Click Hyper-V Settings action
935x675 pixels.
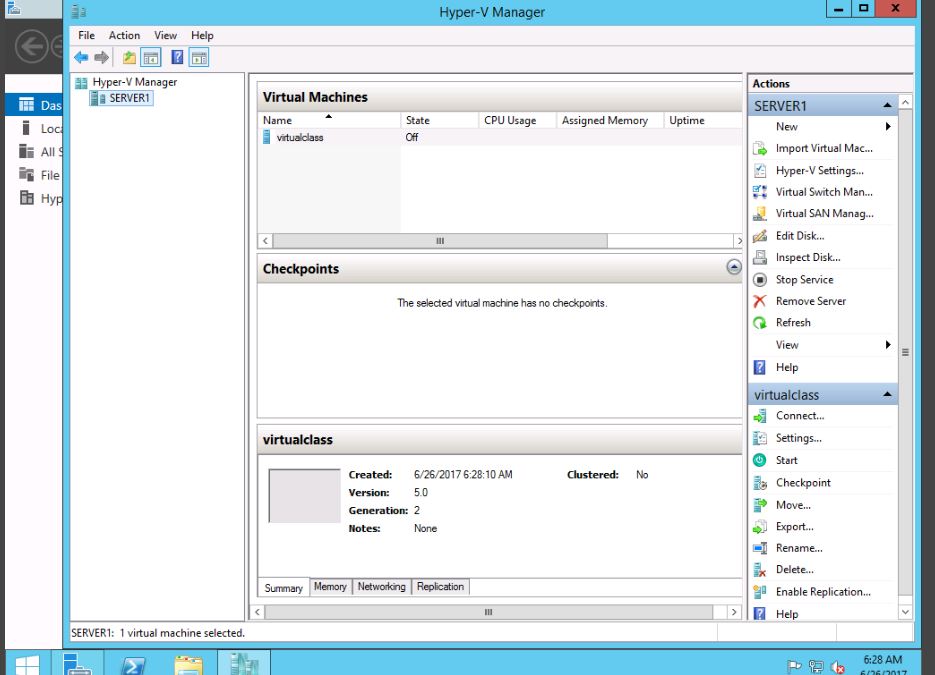pos(819,170)
